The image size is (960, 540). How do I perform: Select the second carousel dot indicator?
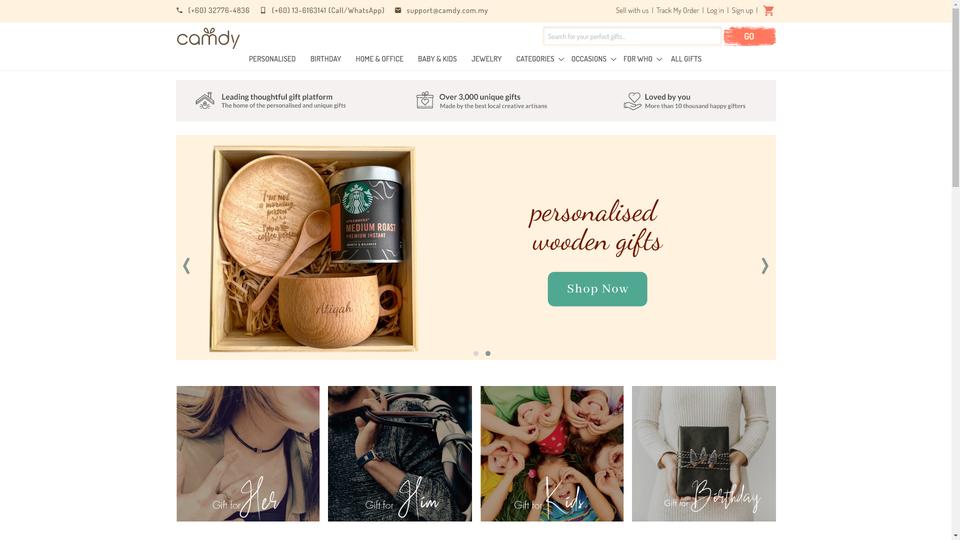click(488, 353)
